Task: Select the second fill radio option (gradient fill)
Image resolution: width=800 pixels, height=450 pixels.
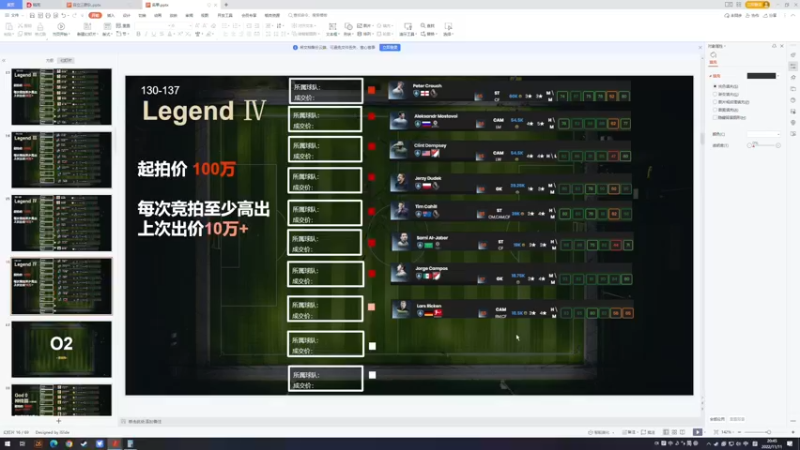Action: 715,94
